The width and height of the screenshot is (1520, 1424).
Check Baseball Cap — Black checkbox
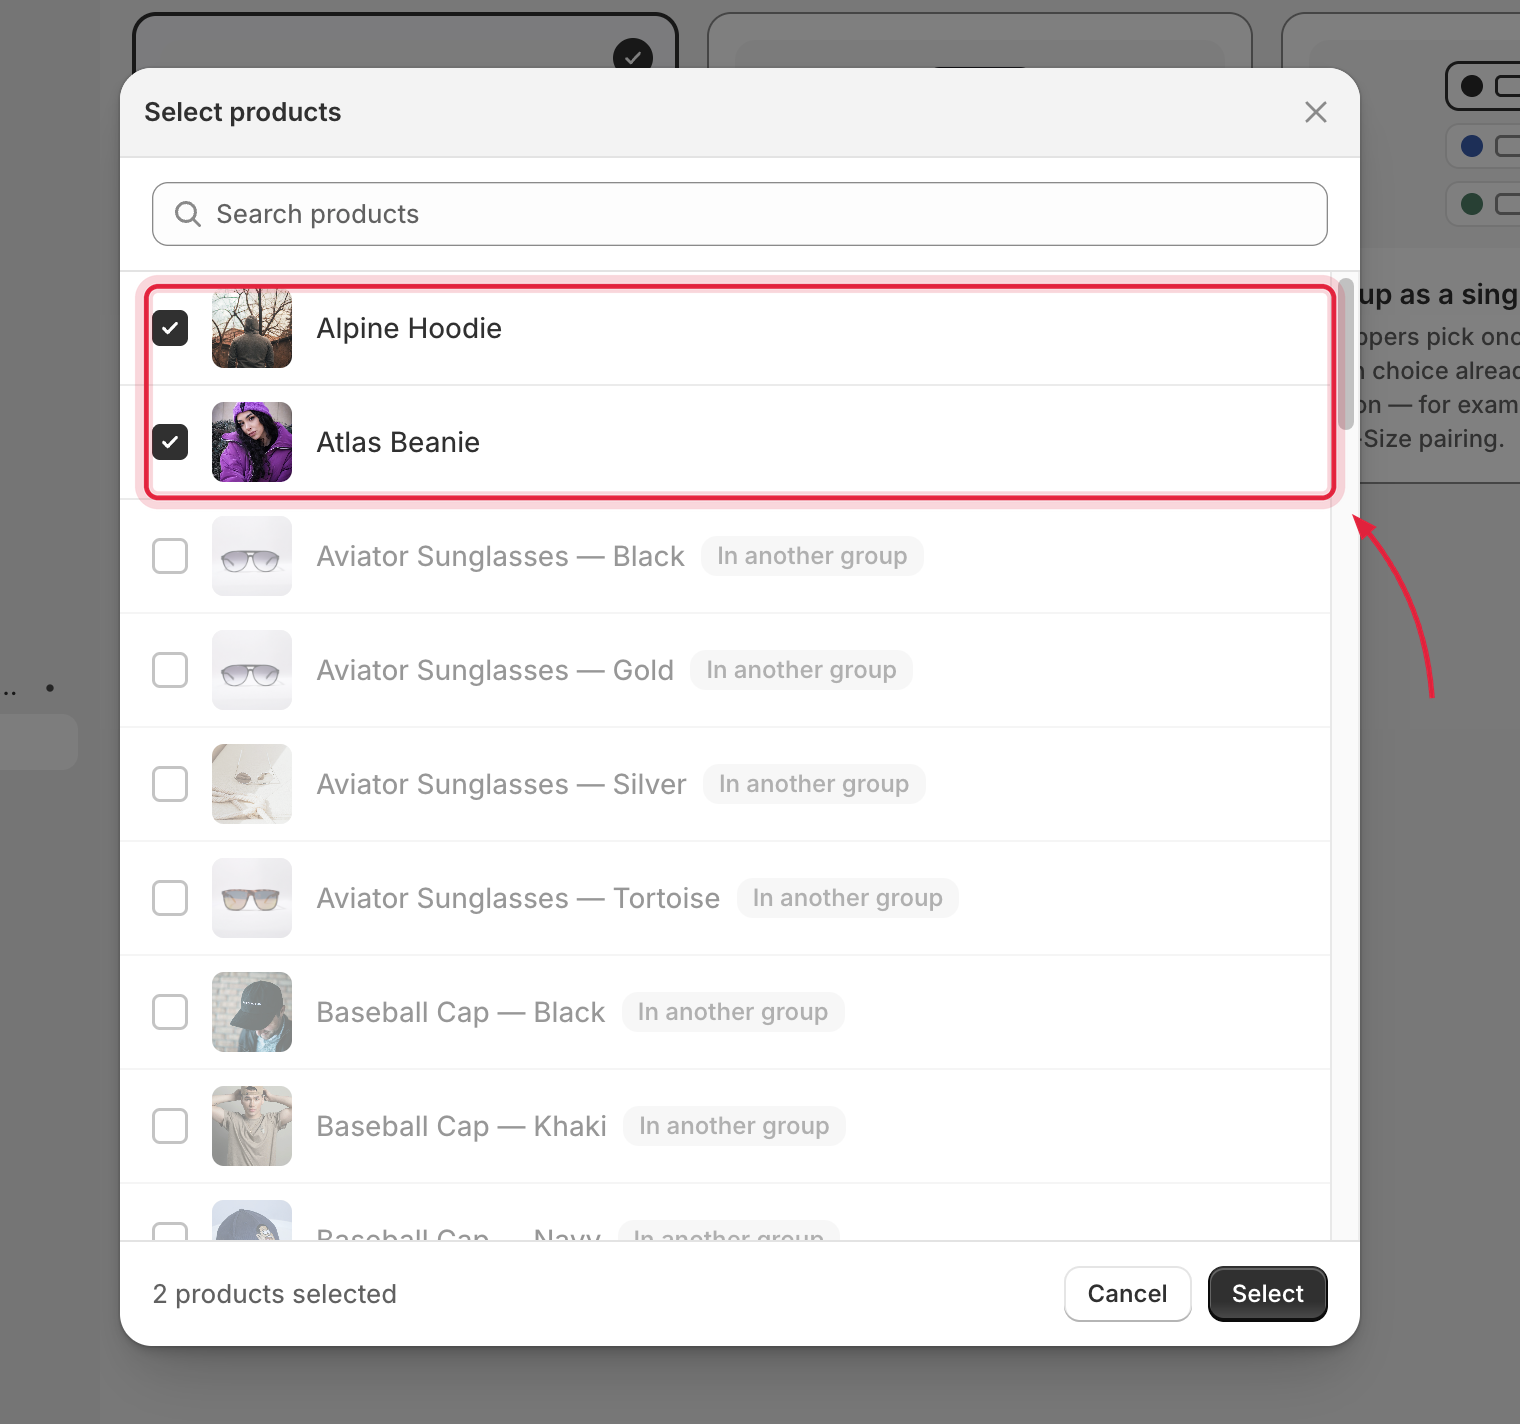(170, 1012)
